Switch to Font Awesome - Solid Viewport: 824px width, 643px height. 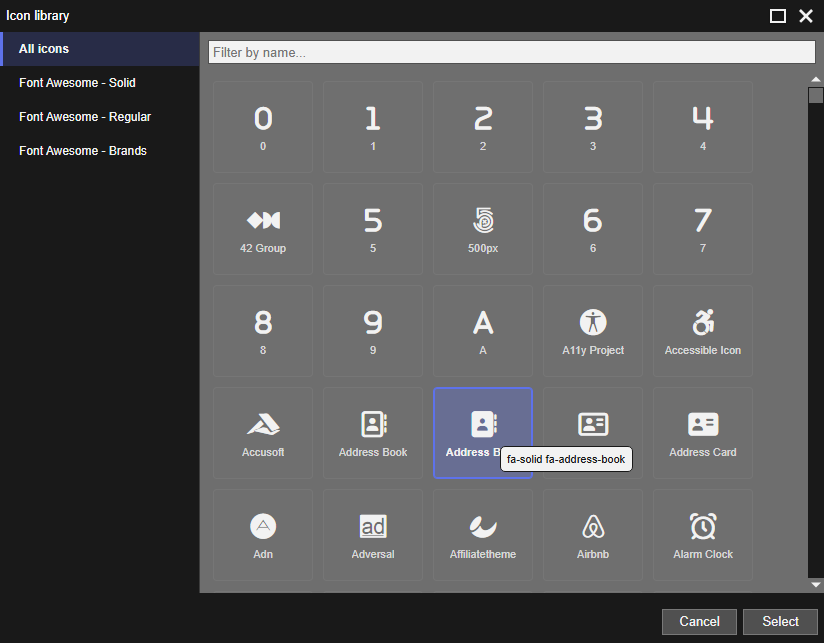coord(100,82)
